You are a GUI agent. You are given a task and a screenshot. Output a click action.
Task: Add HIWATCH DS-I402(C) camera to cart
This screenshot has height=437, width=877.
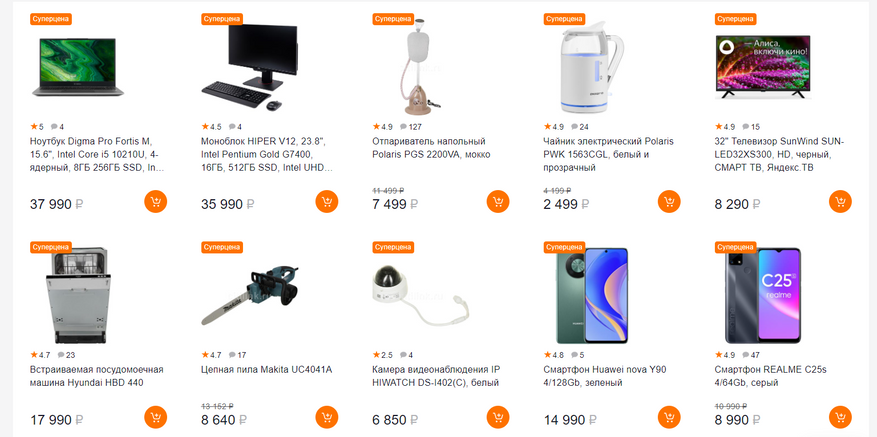[498, 417]
